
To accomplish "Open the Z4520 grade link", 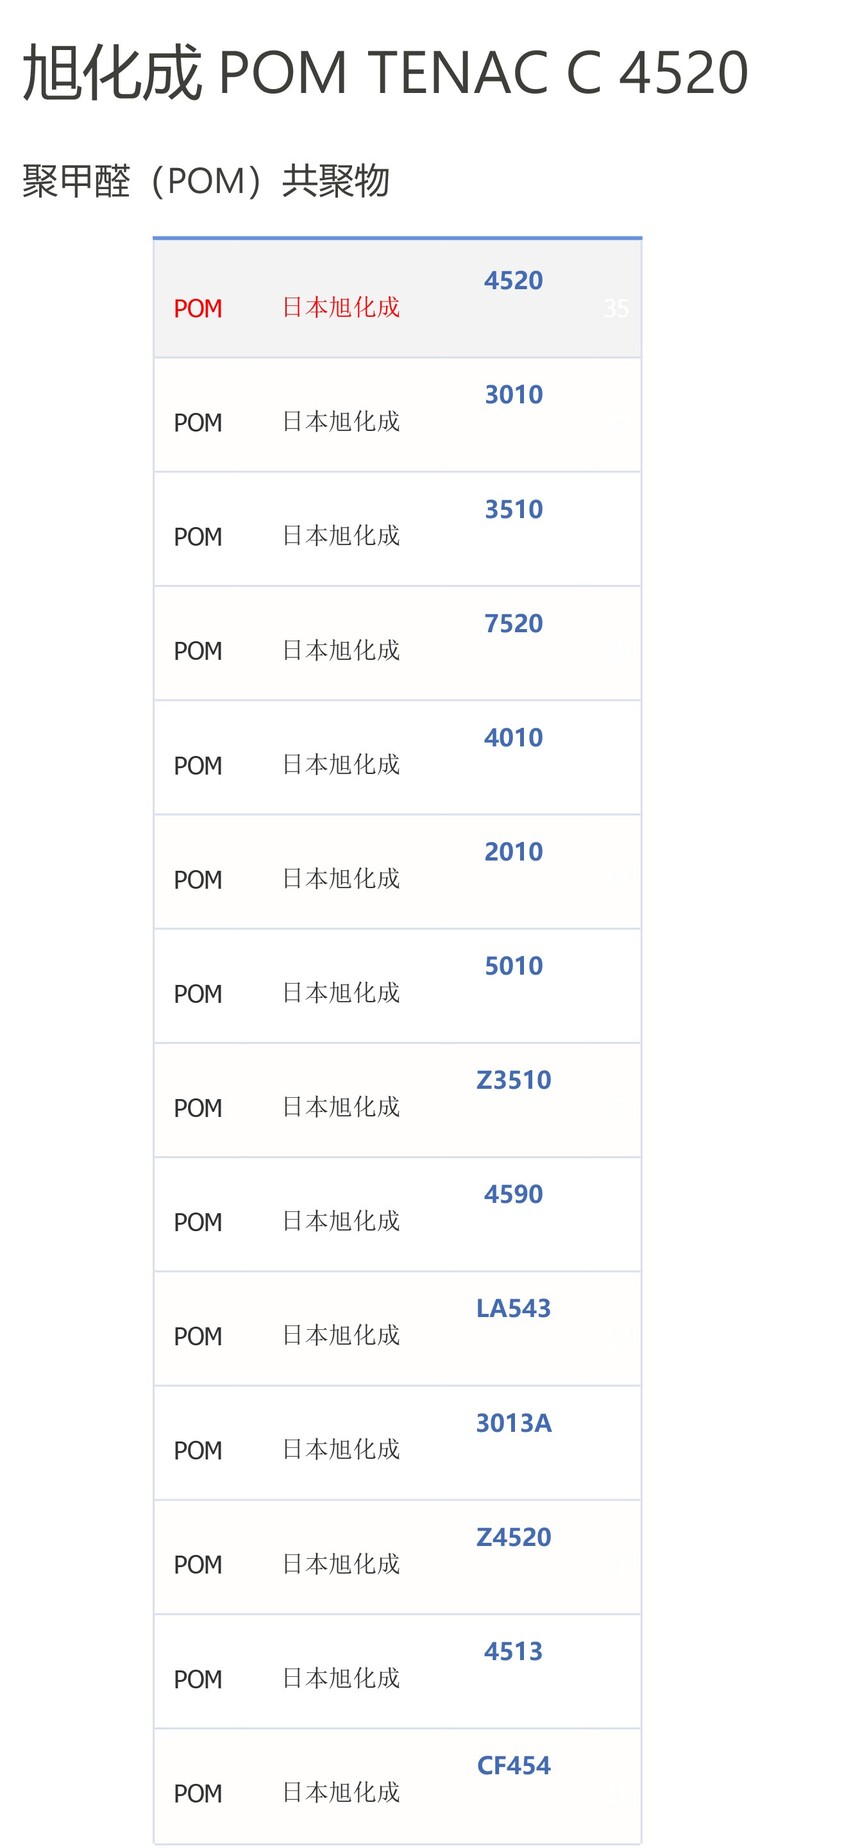I will (513, 1537).
